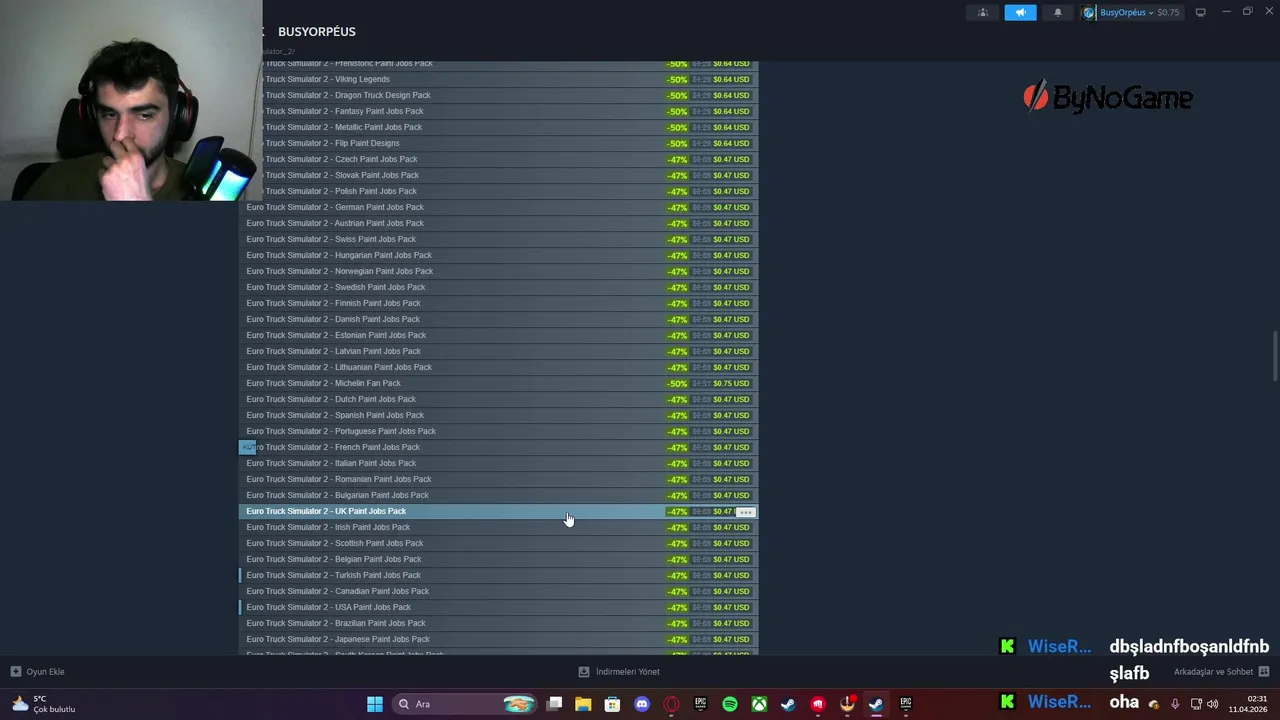Viewport: 1280px width, 720px height.
Task: Open File Explorer from the taskbar
Action: 583,704
